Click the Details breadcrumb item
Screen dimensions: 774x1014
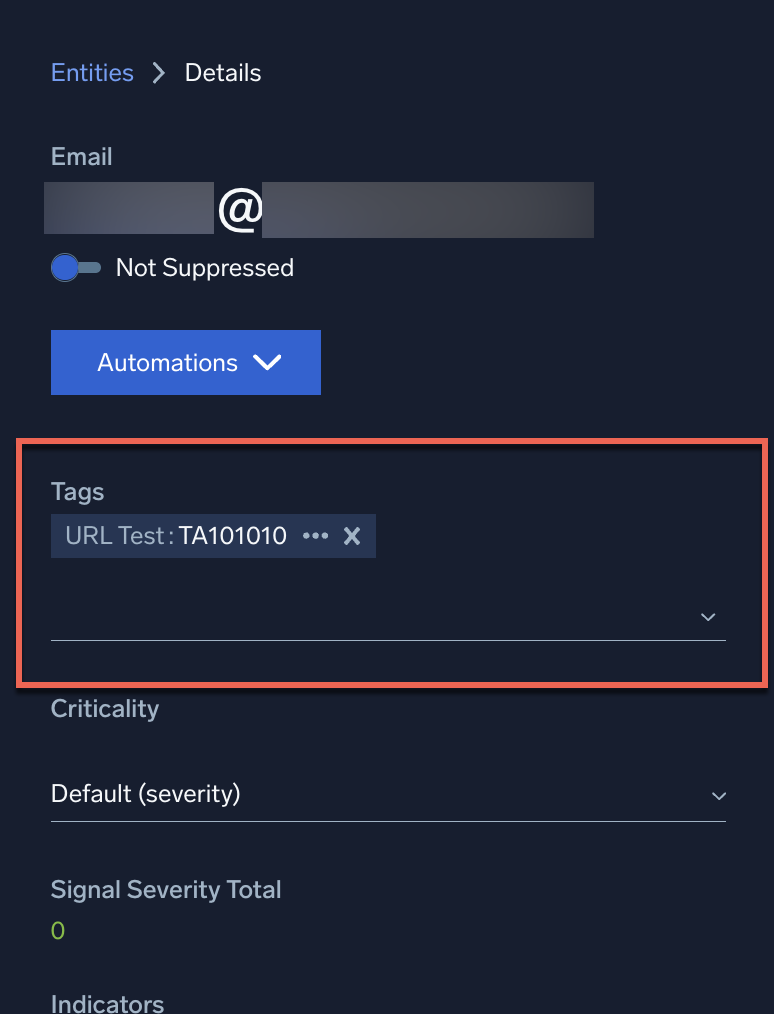pos(223,73)
